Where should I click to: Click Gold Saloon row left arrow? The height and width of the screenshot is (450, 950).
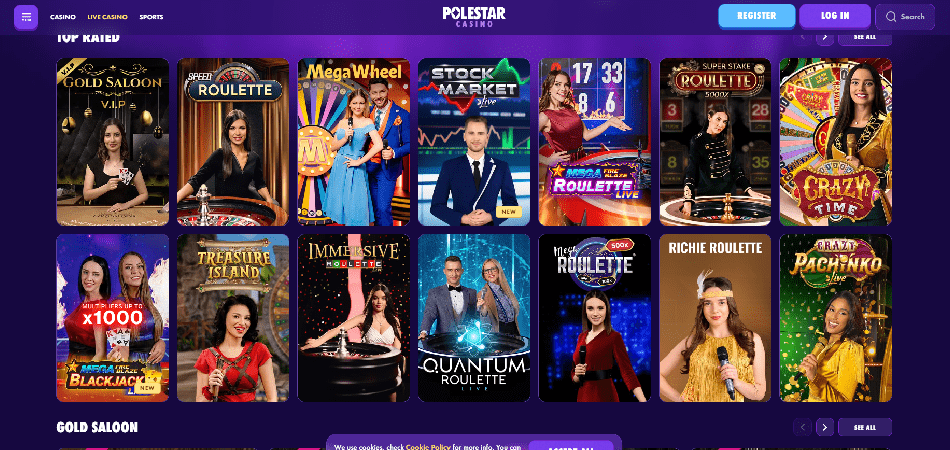tap(803, 427)
